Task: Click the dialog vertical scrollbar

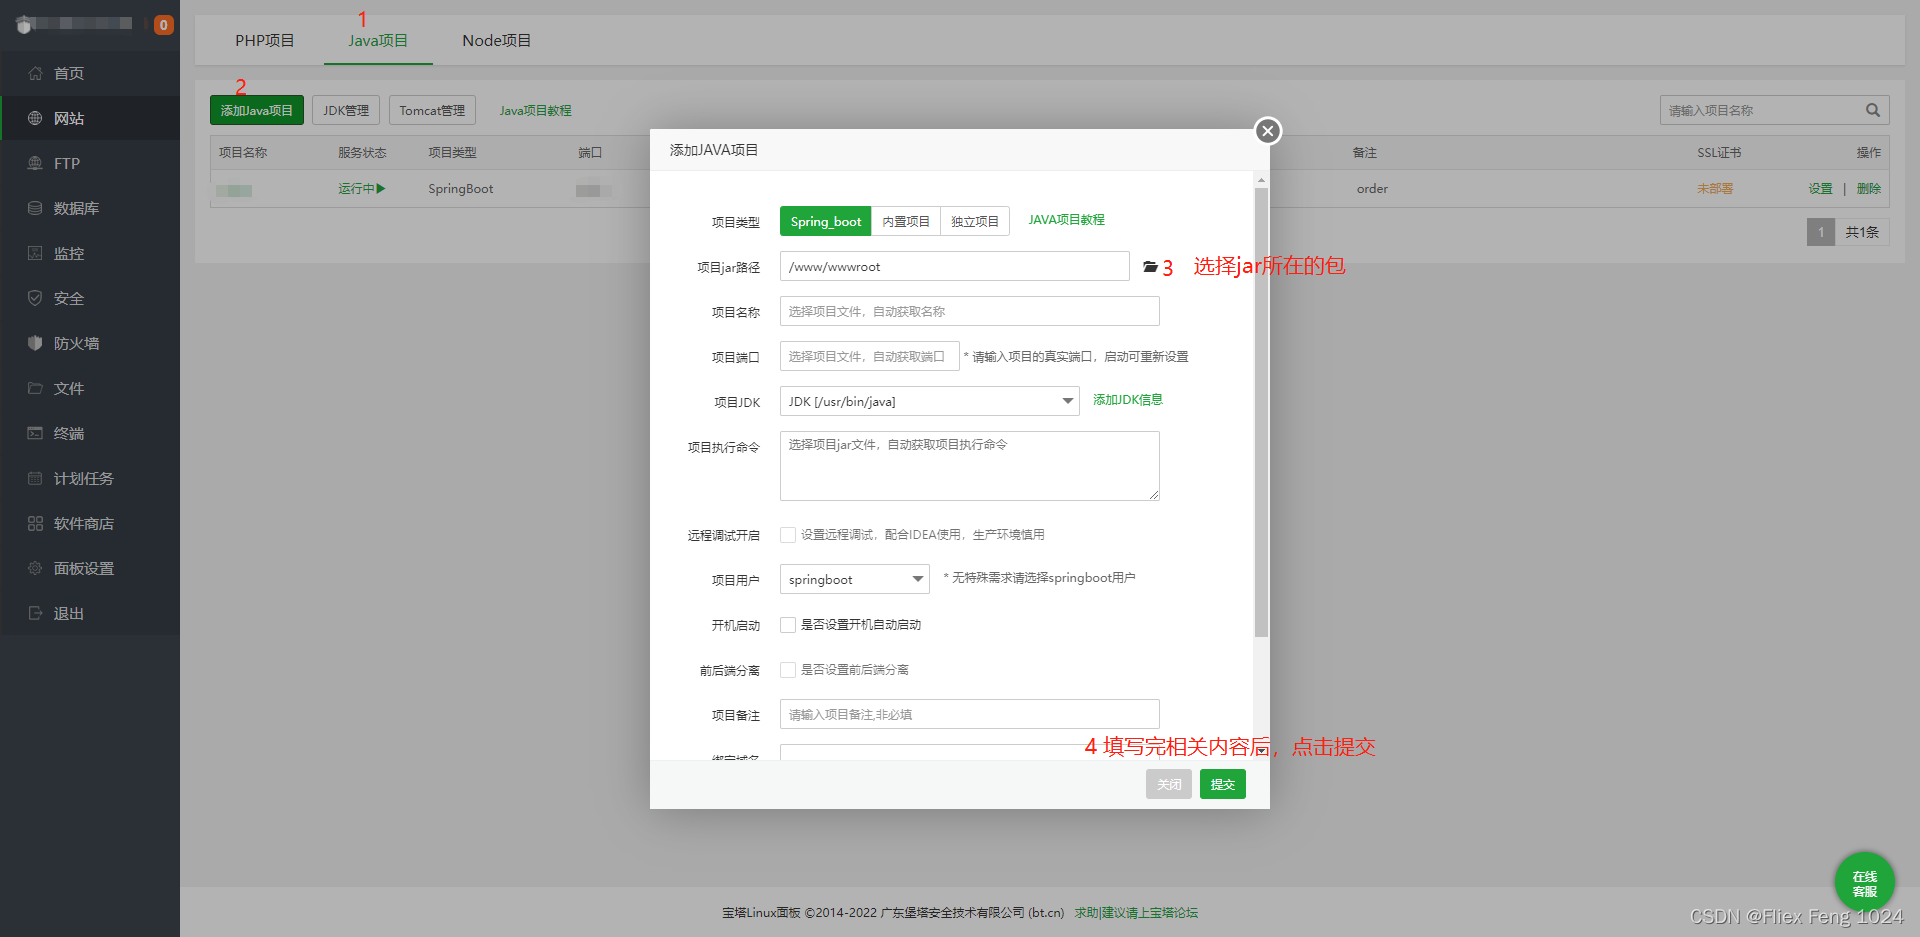Action: pos(1261,410)
